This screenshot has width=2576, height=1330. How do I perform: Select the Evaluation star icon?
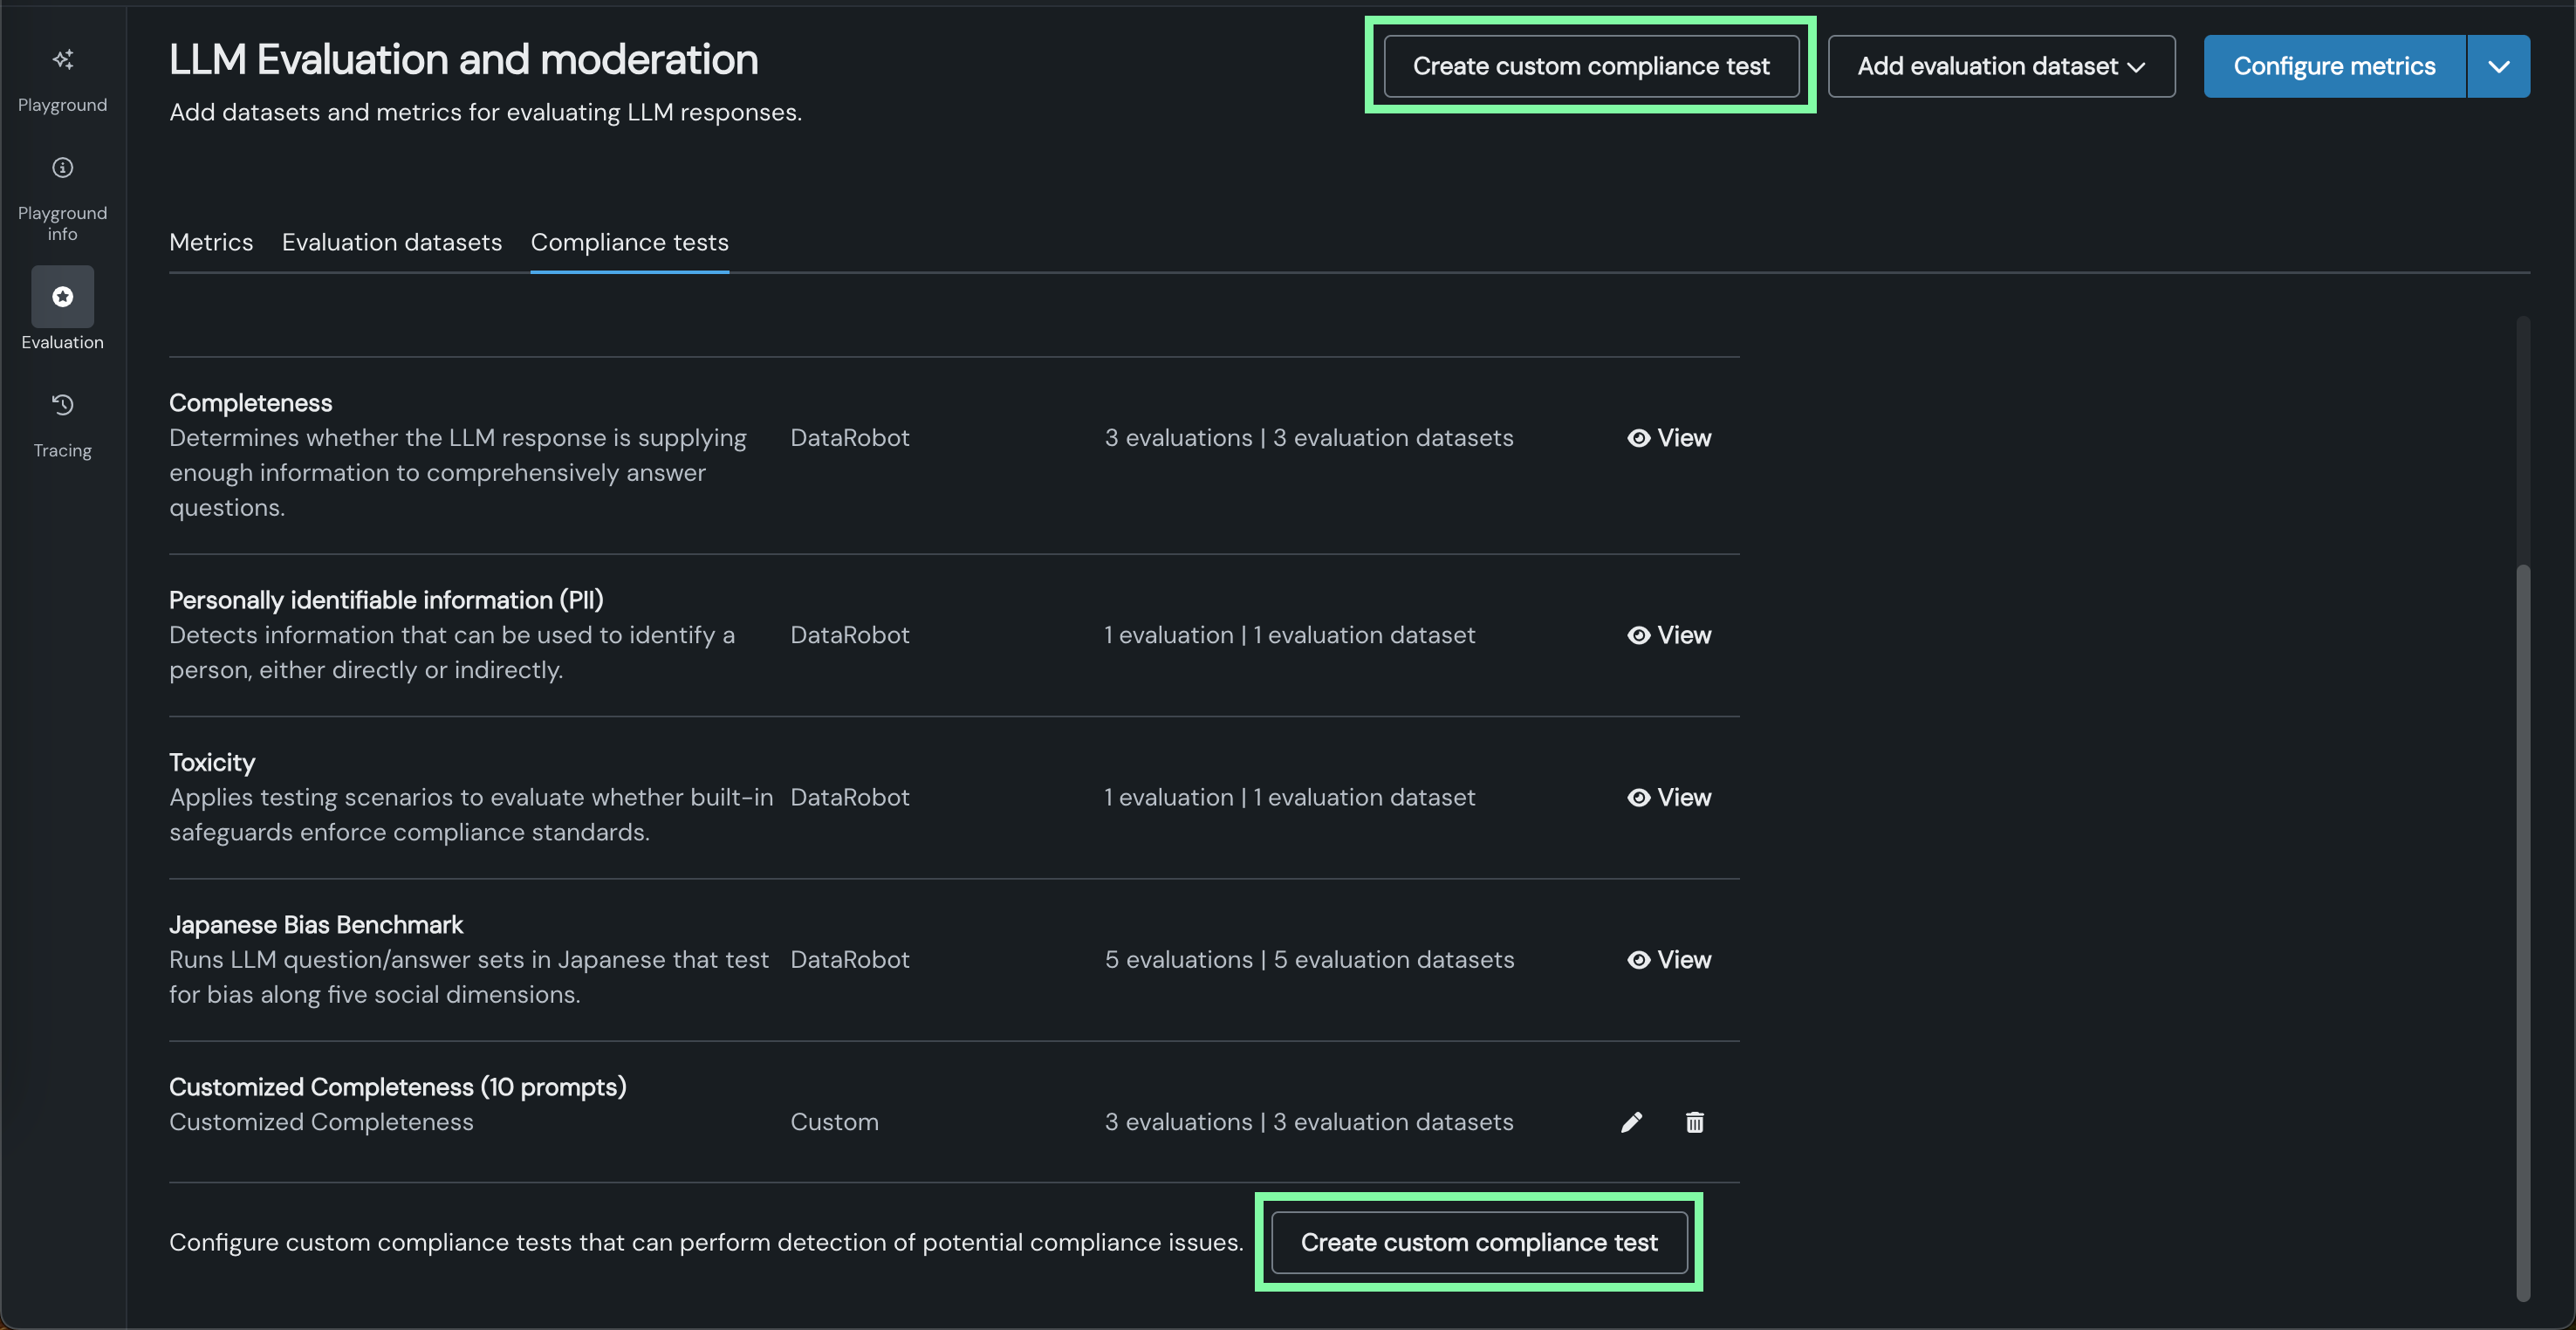(62, 296)
